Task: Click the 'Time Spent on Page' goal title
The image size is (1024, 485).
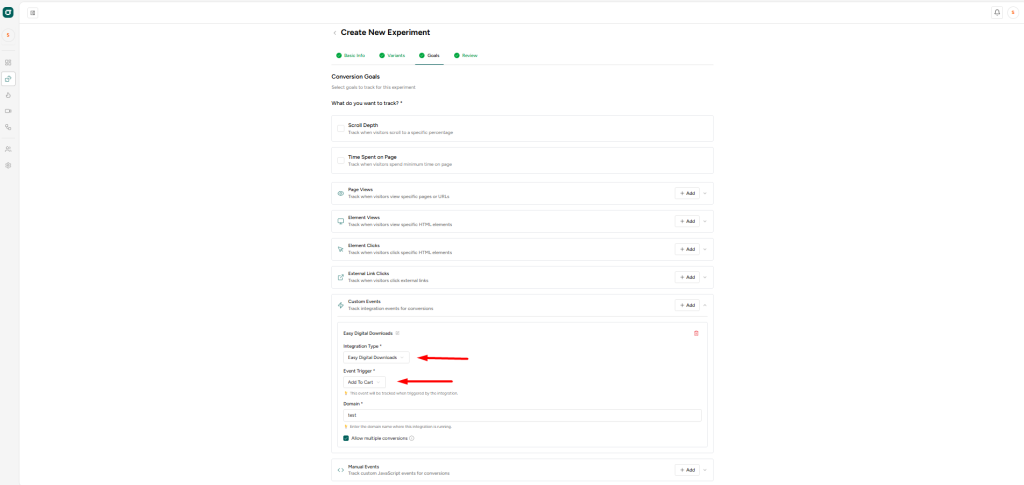Action: click(x=372, y=157)
